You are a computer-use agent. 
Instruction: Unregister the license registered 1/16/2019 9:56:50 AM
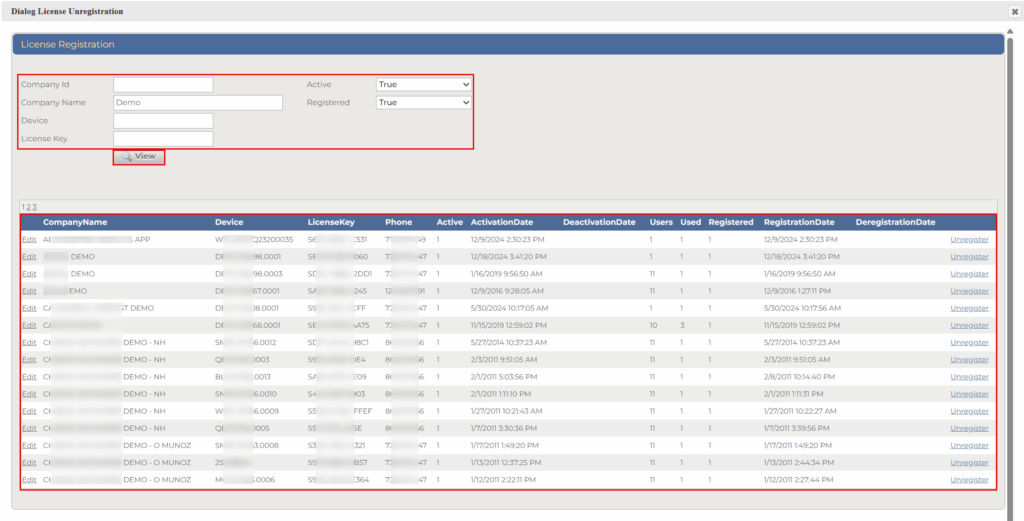pos(969,274)
